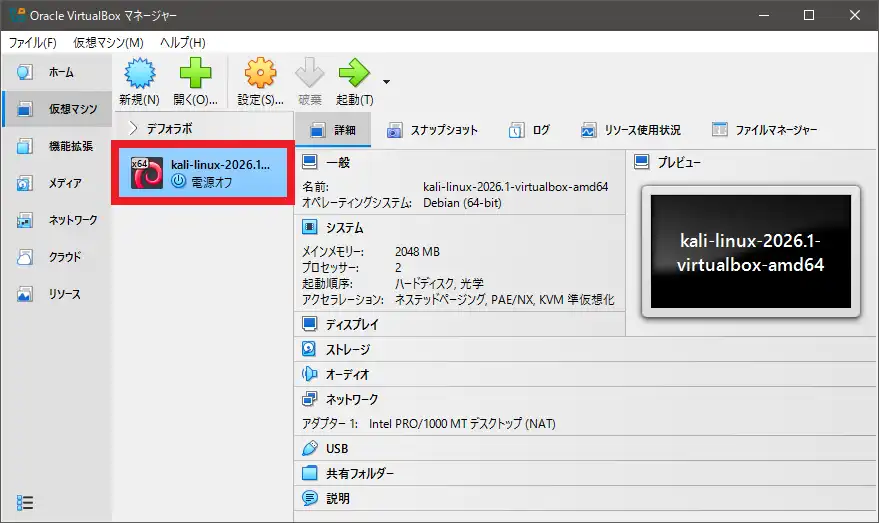Open 設定(S) settings gear icon
Viewport: 879px width, 523px height.
point(260,75)
